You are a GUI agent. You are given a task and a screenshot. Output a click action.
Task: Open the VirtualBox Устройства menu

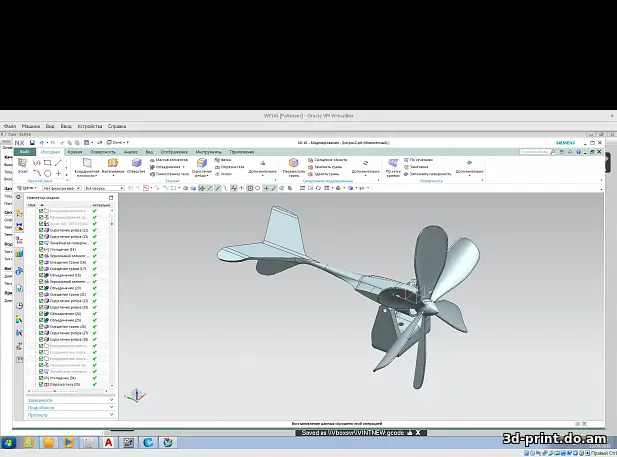coord(90,126)
